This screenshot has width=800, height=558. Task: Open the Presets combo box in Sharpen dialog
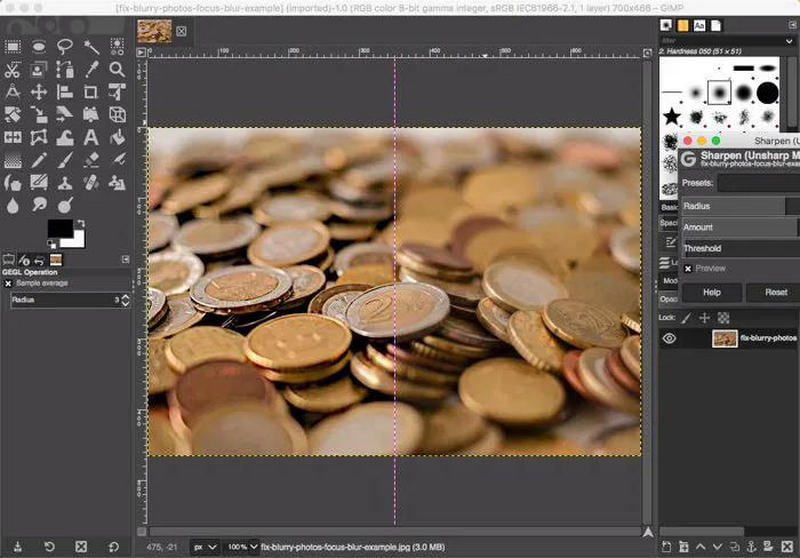point(759,183)
